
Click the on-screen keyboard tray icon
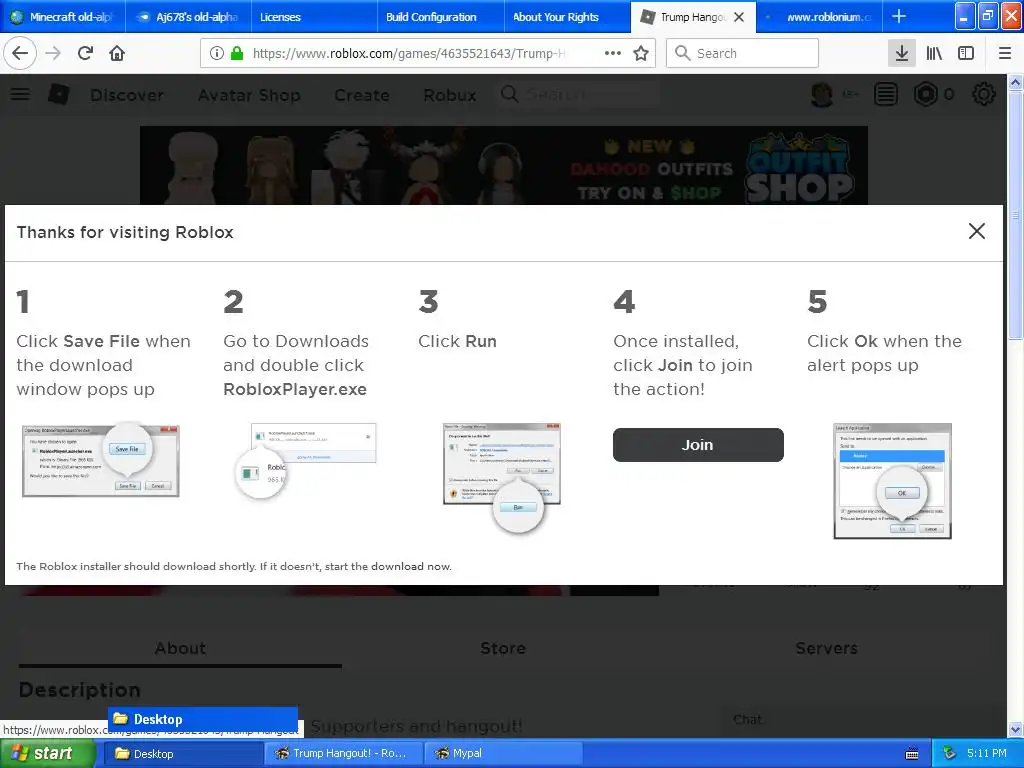point(912,754)
